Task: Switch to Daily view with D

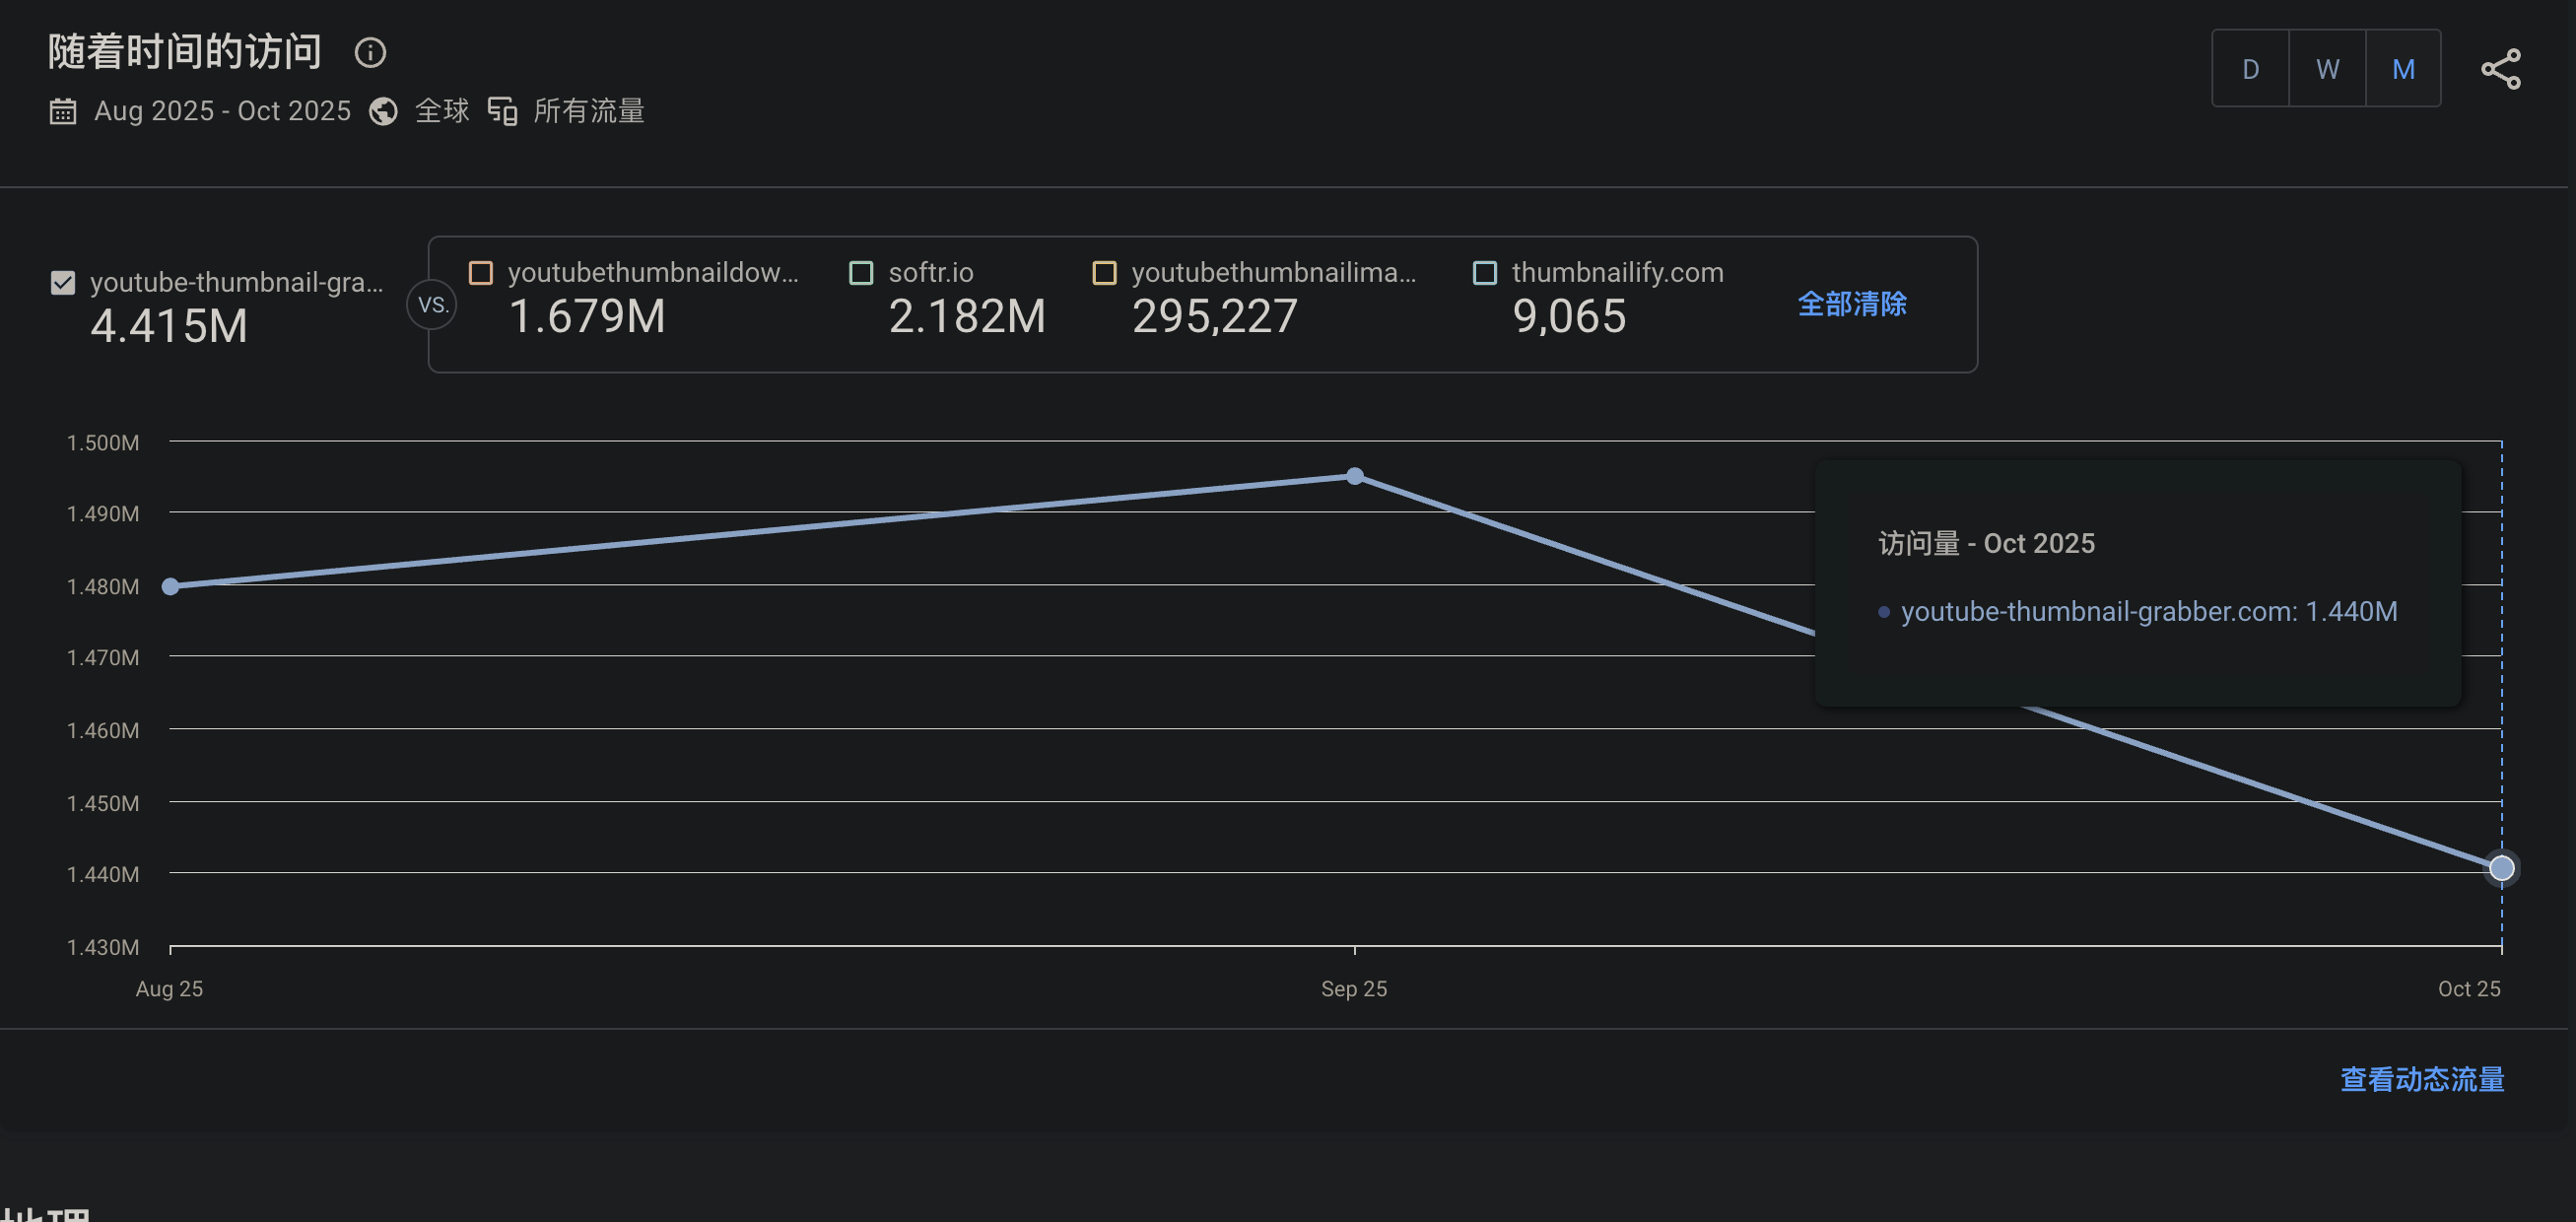Action: click(2250, 69)
